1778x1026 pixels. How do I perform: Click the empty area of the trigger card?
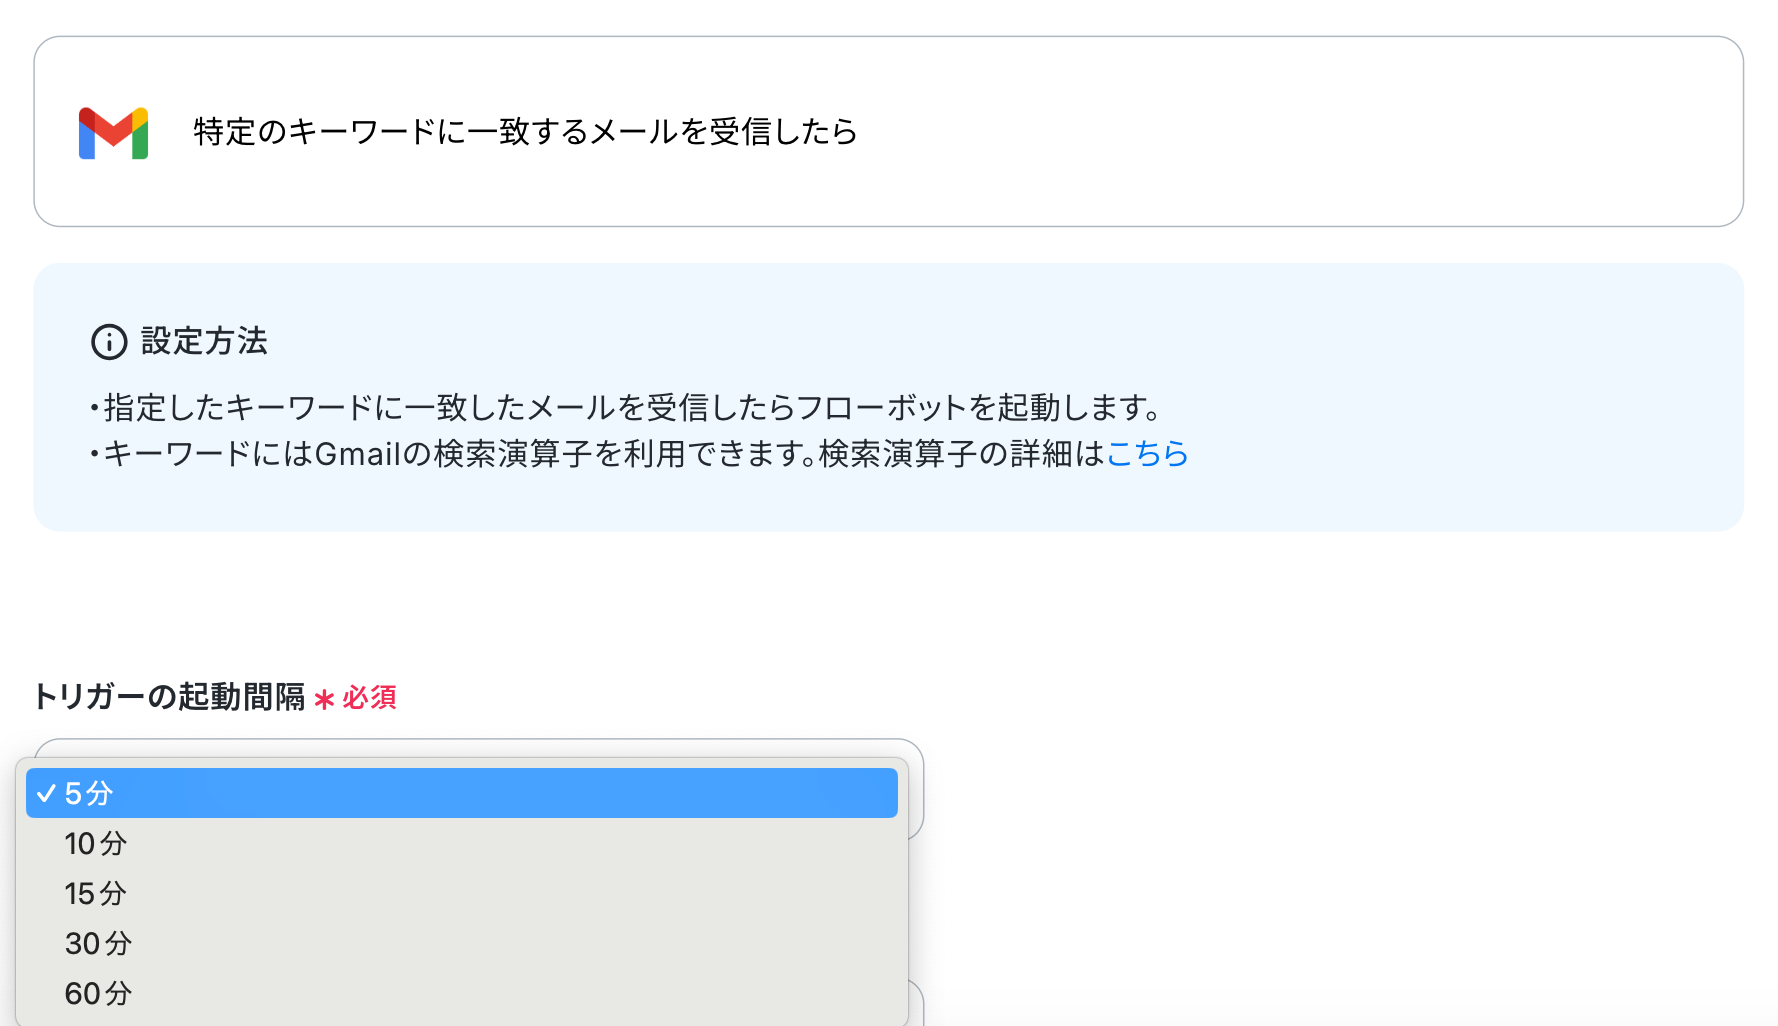(1300, 132)
